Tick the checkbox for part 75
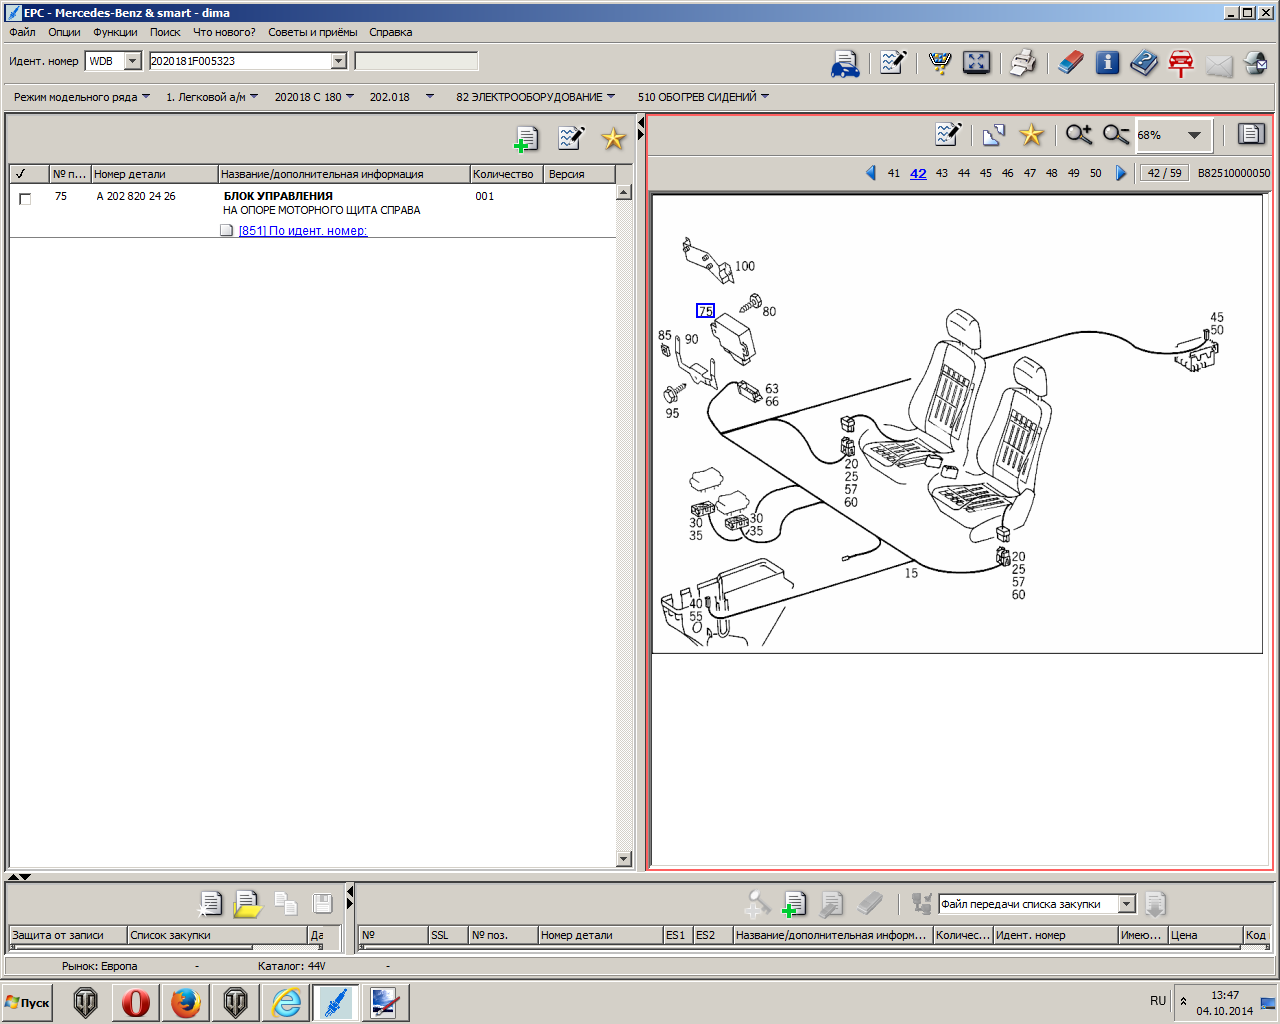The image size is (1280, 1024). pos(25,199)
